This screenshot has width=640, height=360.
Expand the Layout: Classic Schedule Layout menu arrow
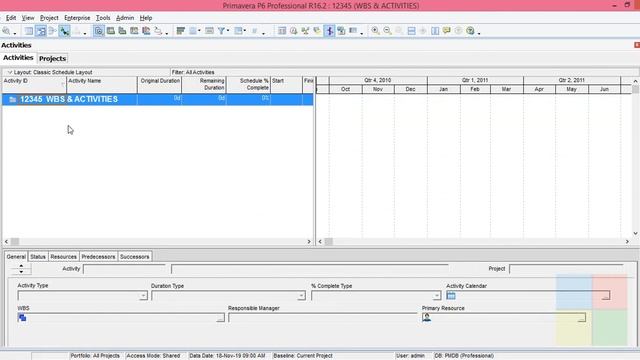point(9,72)
